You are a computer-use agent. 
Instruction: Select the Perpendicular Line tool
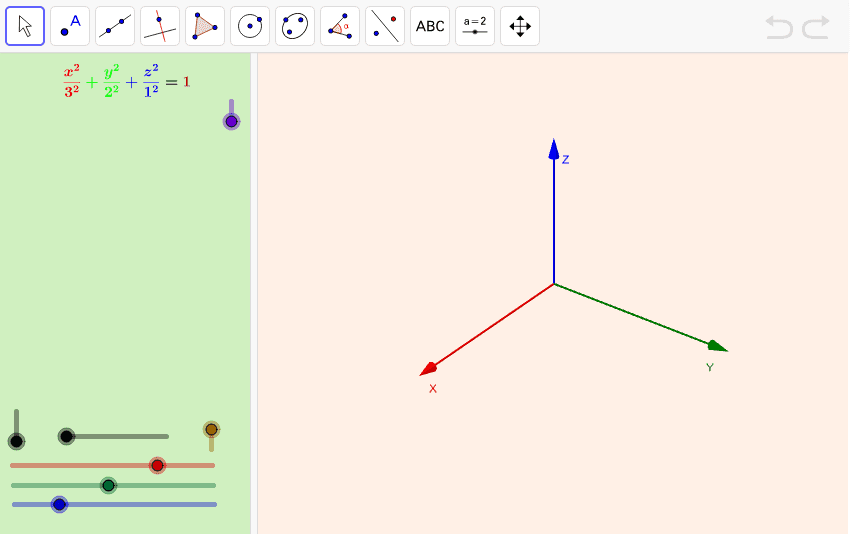tap(160, 26)
